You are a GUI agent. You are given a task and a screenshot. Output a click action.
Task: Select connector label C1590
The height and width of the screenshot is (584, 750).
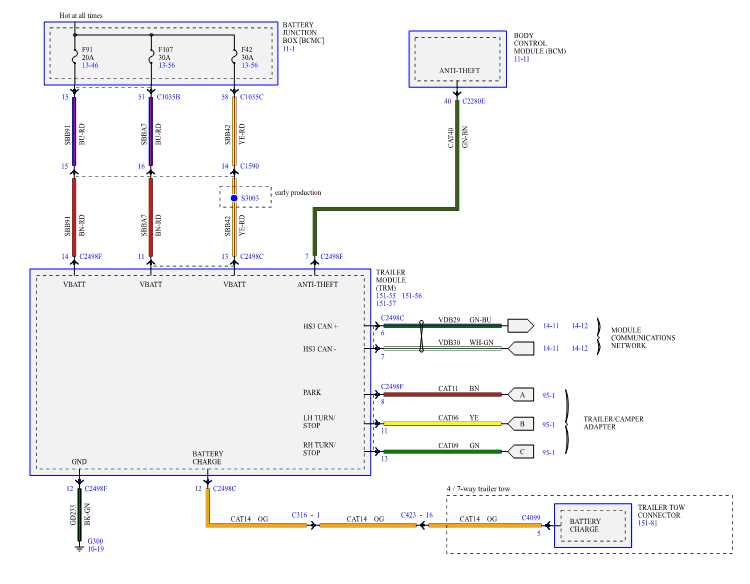pyautogui.click(x=249, y=166)
